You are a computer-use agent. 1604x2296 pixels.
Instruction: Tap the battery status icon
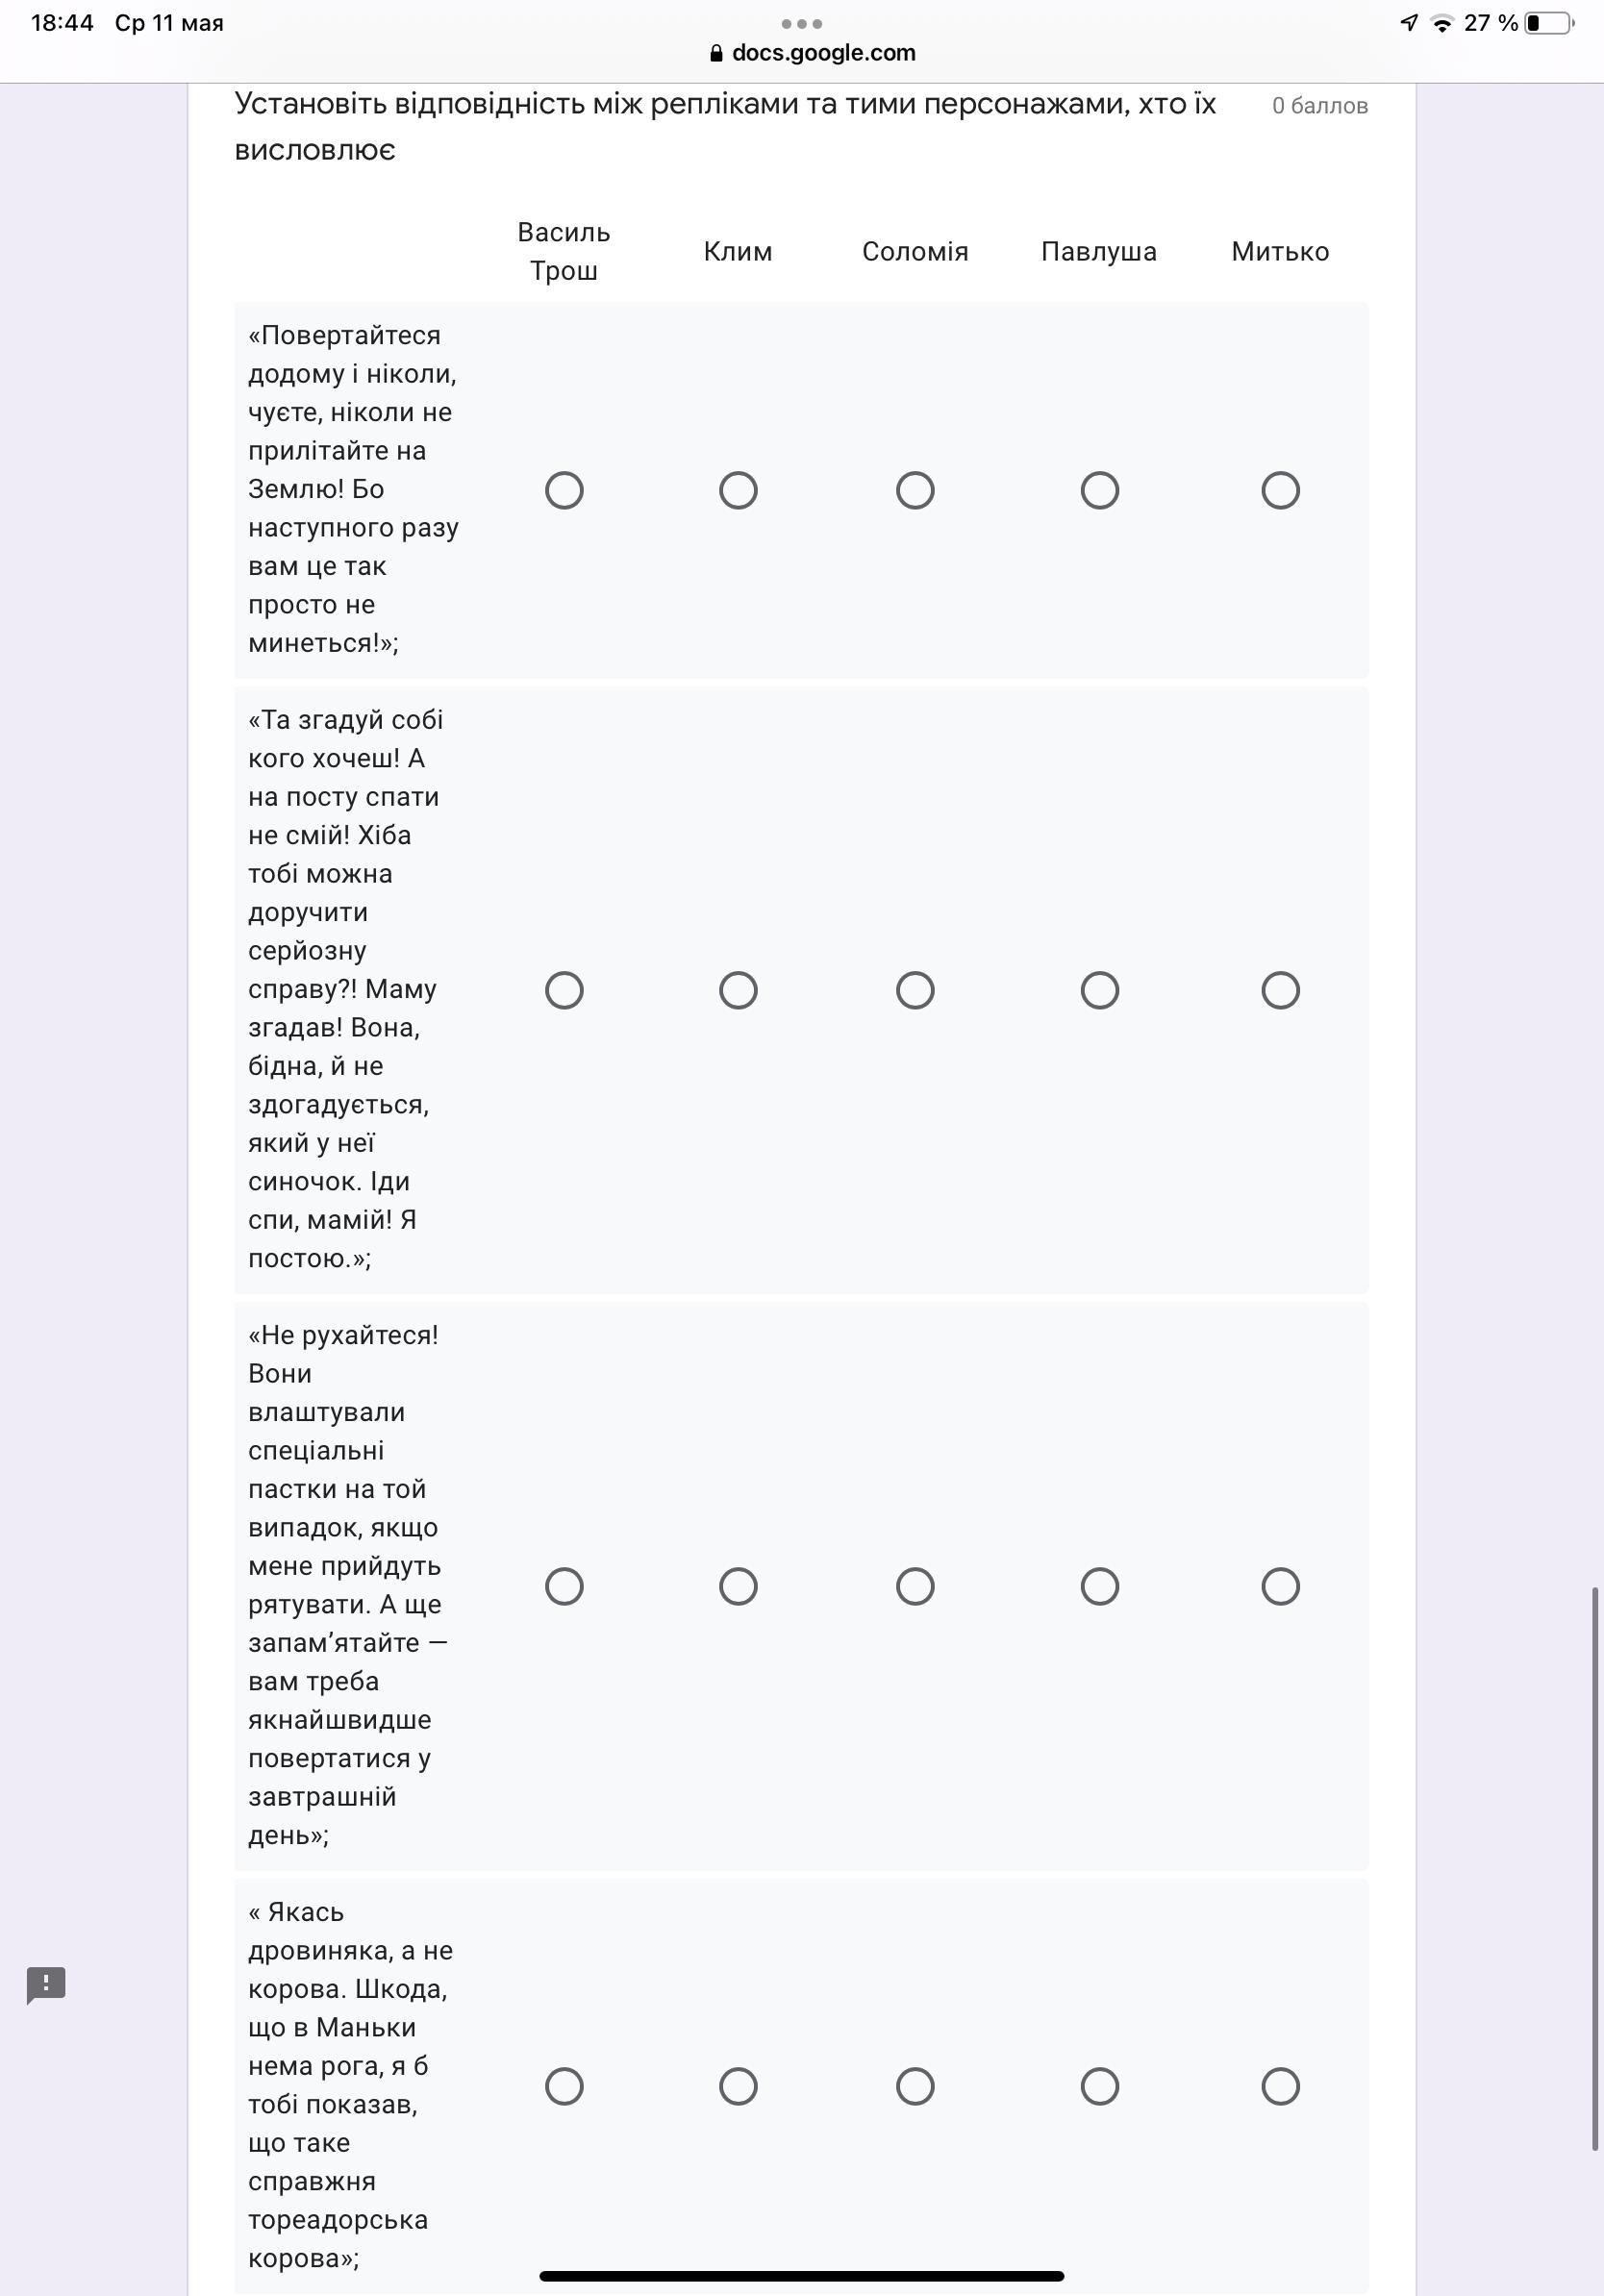[x=1548, y=23]
